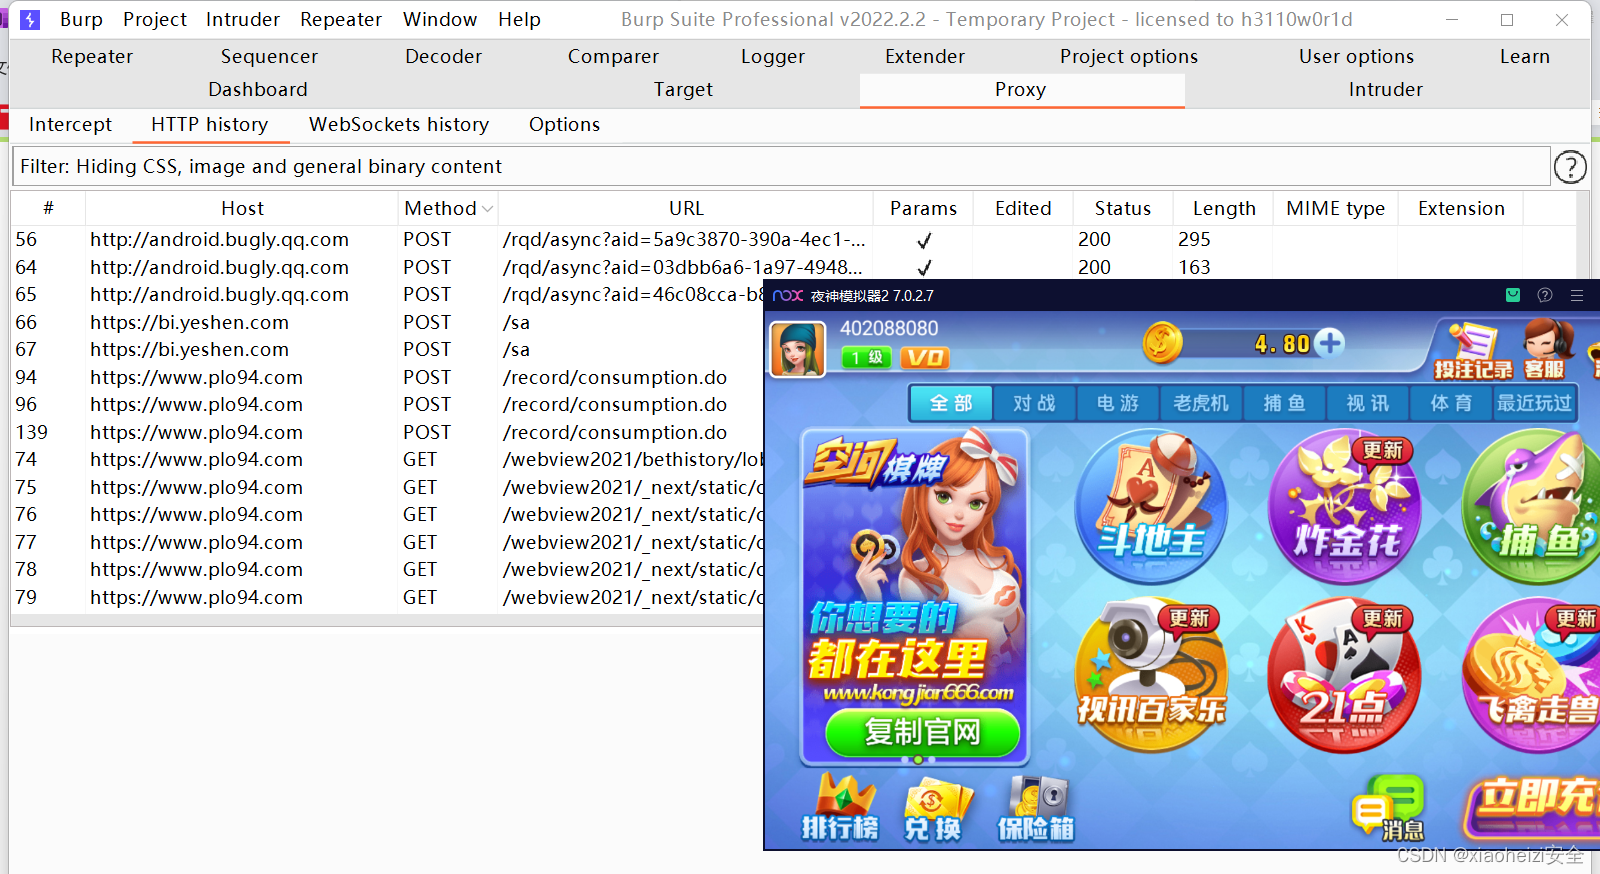Open the 保险箱 safe box icon
The width and height of the screenshot is (1600, 874).
(x=1036, y=809)
